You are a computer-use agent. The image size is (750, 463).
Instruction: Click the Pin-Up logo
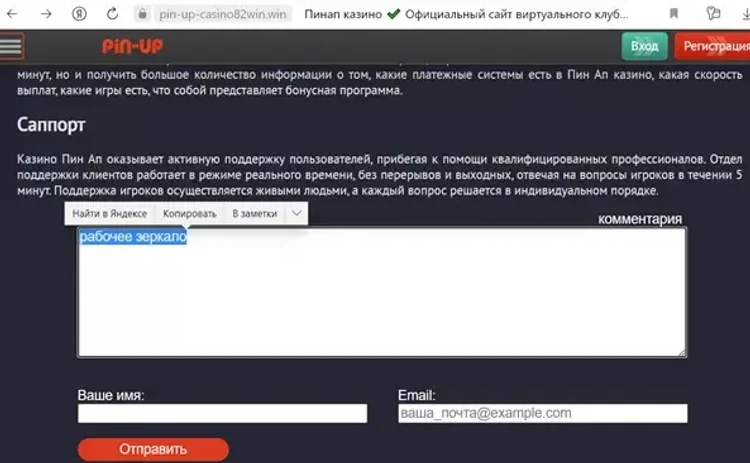click(132, 46)
